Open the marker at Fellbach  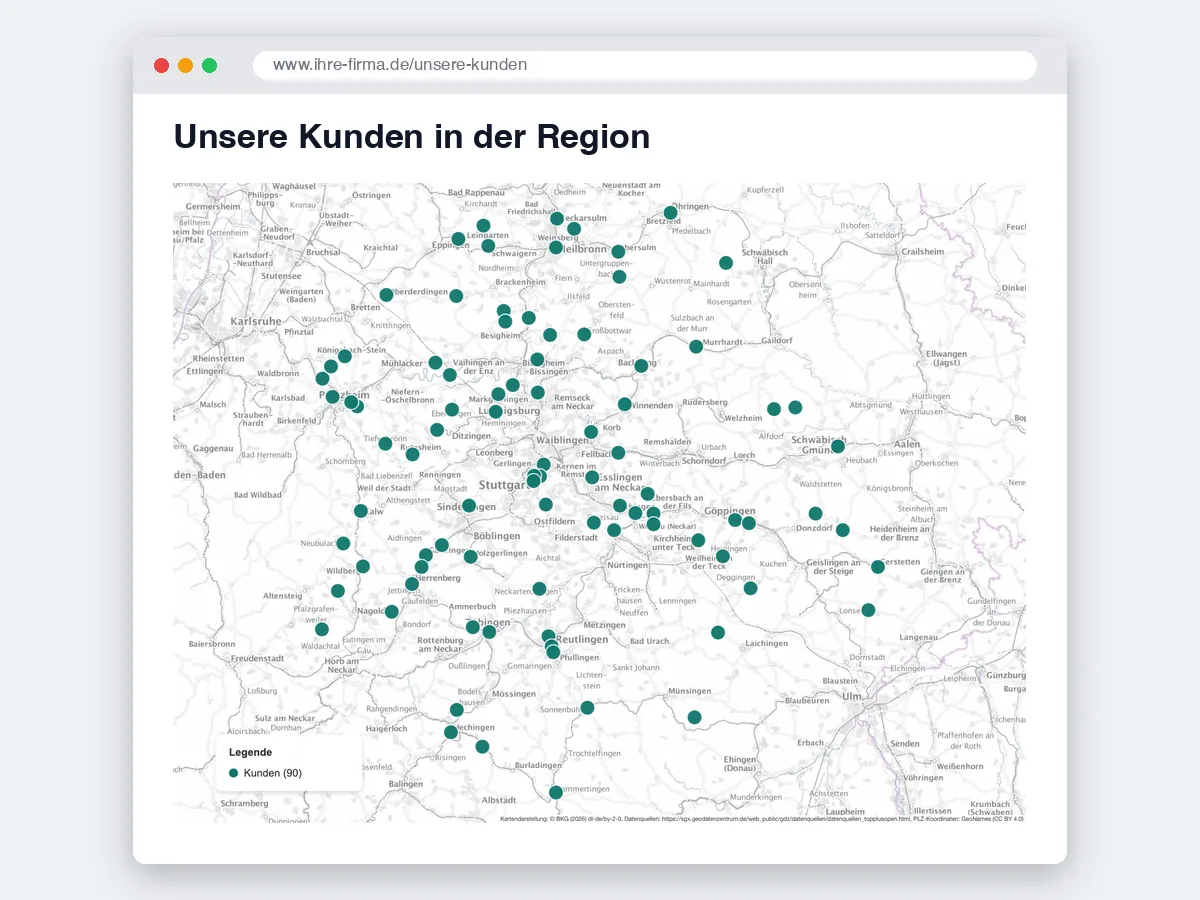coord(618,453)
